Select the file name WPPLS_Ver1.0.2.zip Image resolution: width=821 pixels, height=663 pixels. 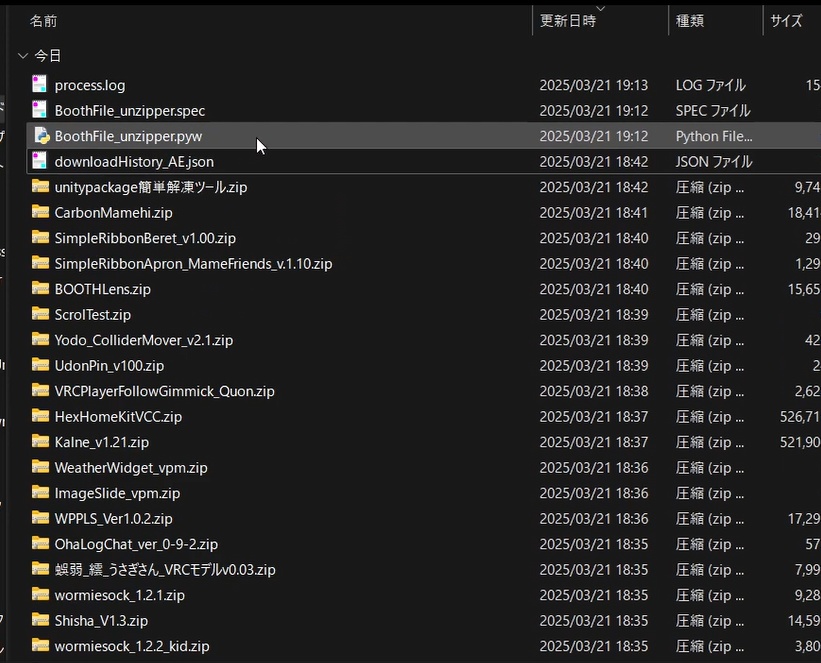click(114, 519)
